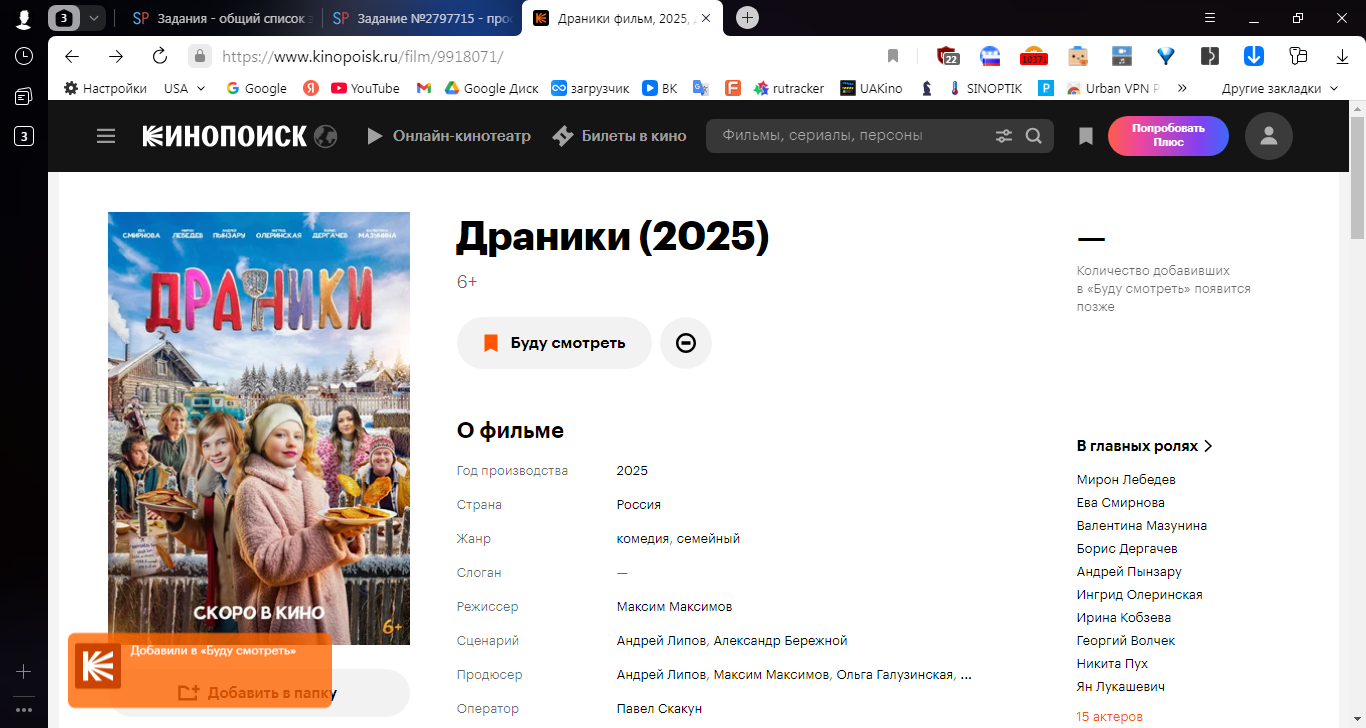Switch to "Задание №2797715" tab
The width and height of the screenshot is (1366, 728).
coord(421,18)
